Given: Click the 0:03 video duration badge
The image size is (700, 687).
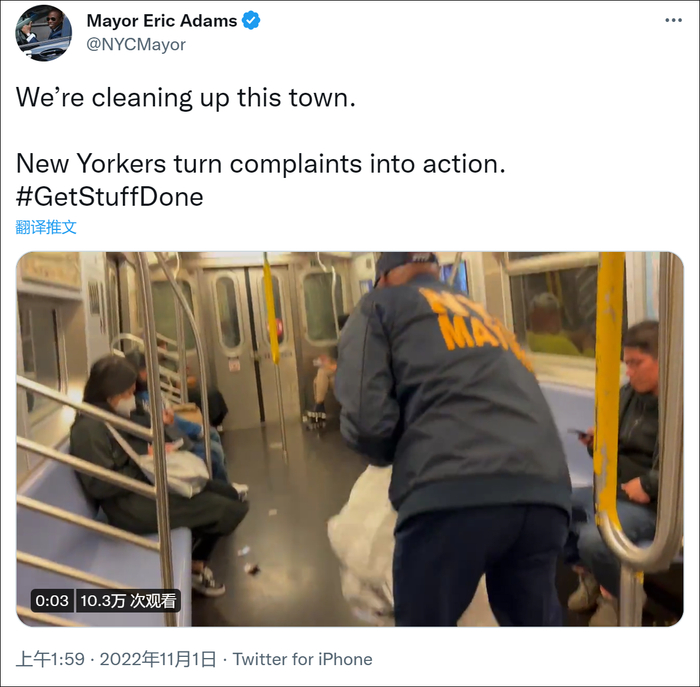Looking at the screenshot, I should [x=52, y=600].
